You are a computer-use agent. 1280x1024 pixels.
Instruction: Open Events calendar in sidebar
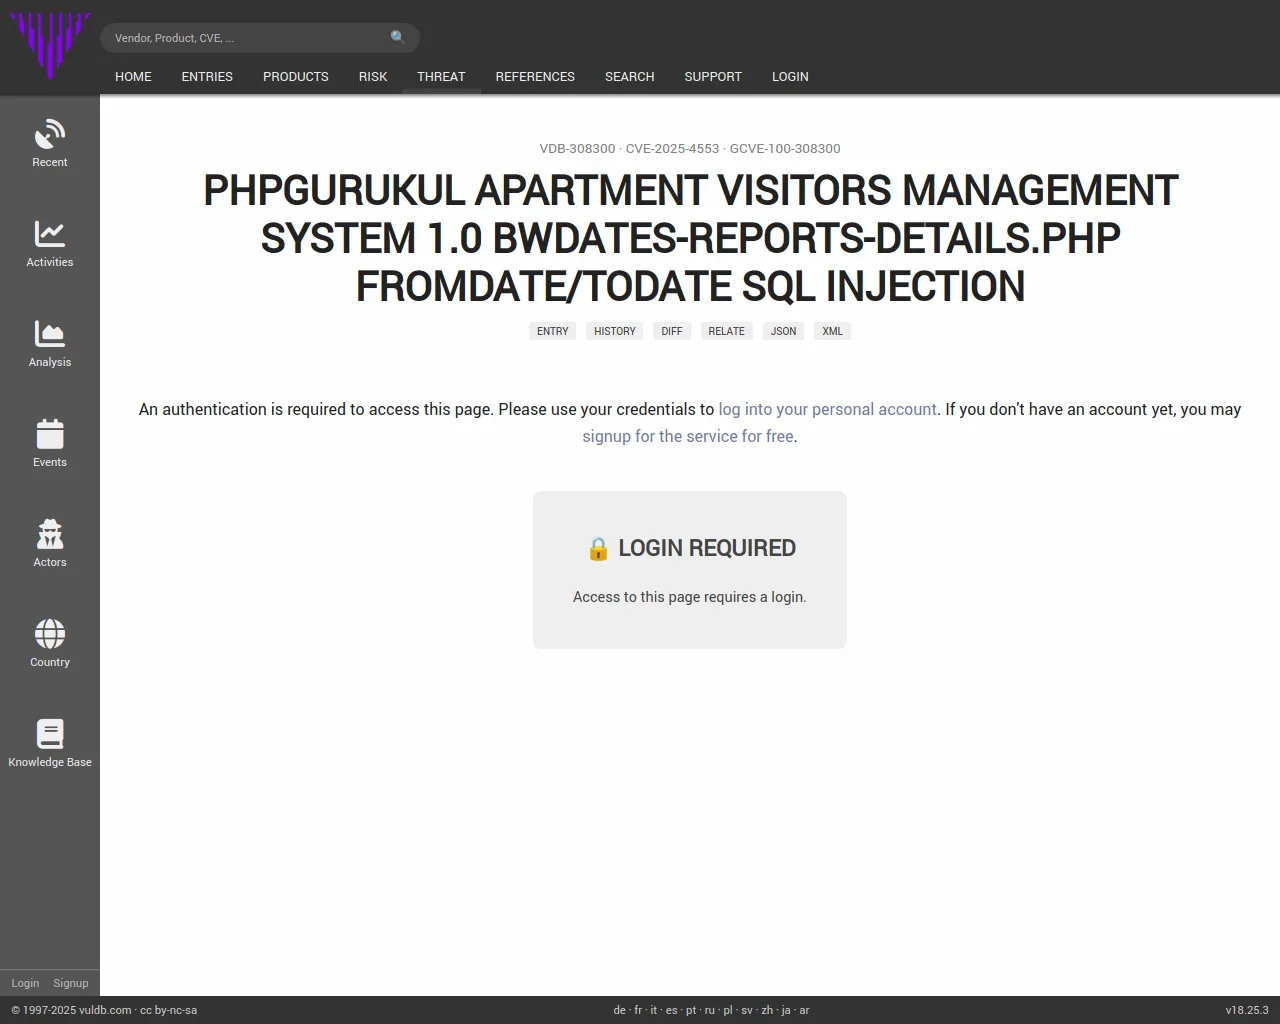[x=50, y=445]
